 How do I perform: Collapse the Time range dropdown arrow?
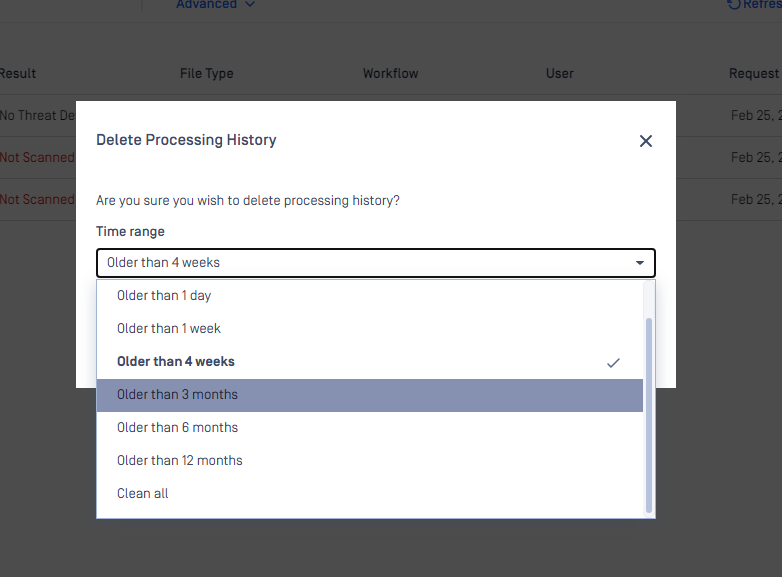click(x=639, y=263)
